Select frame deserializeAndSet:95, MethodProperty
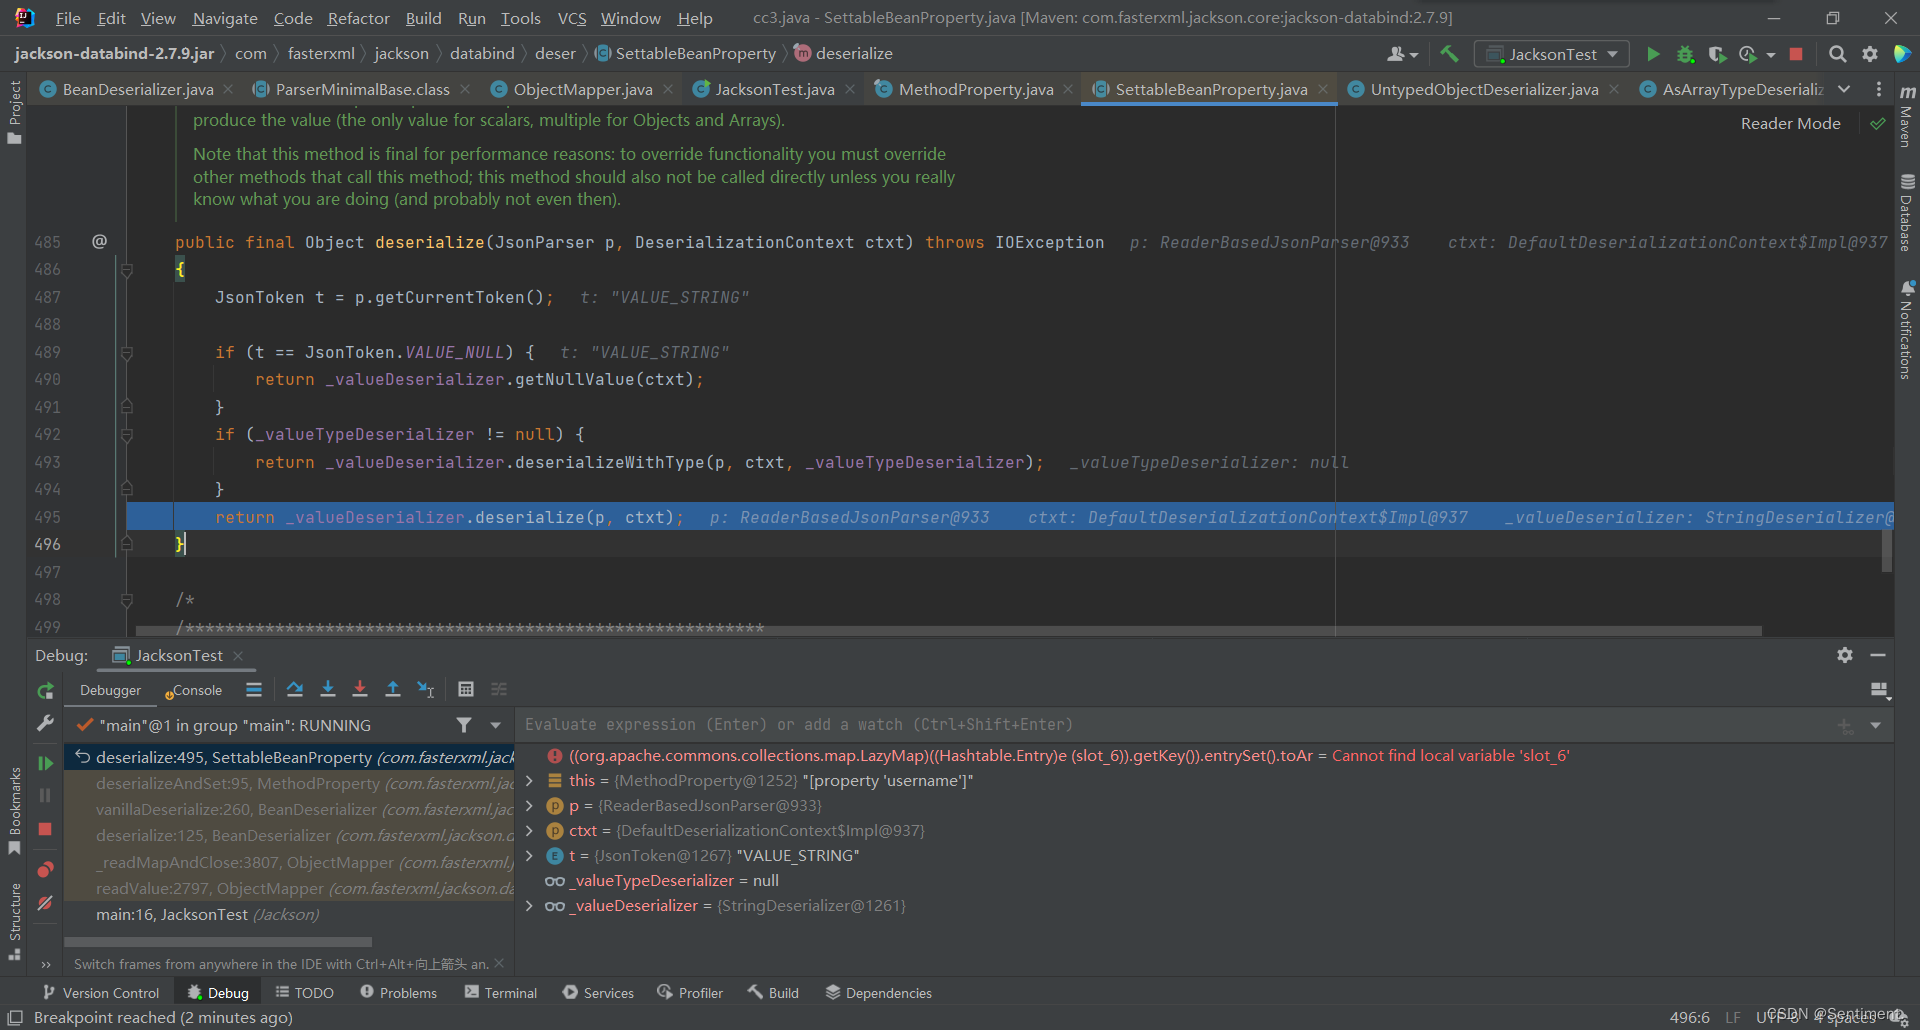1920x1030 pixels. point(290,784)
